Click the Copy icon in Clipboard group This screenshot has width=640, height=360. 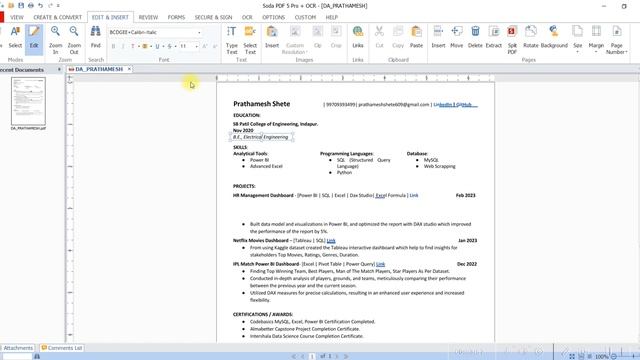pos(398,37)
